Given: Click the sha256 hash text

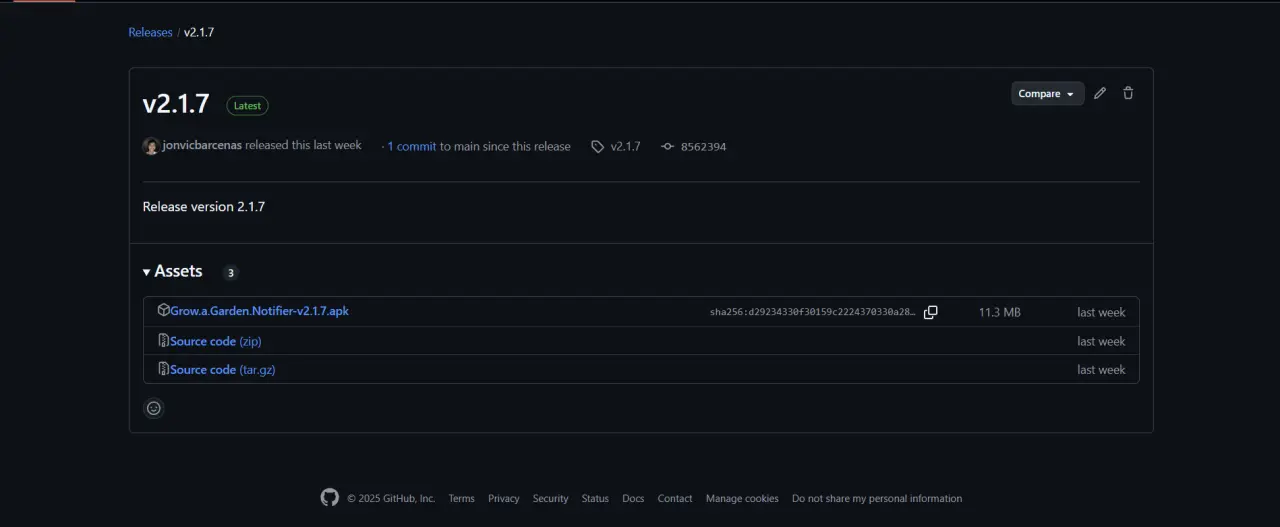Looking at the screenshot, I should click(813, 312).
